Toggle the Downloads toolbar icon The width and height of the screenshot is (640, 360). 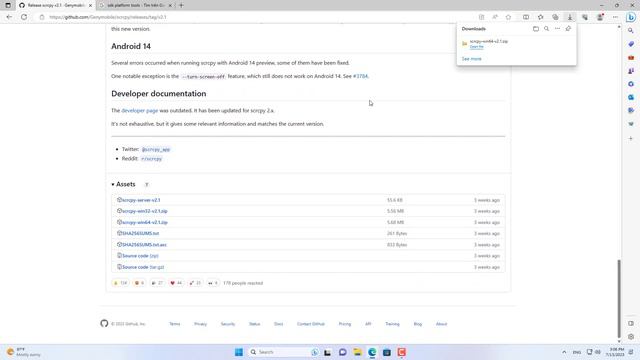pos(570,17)
